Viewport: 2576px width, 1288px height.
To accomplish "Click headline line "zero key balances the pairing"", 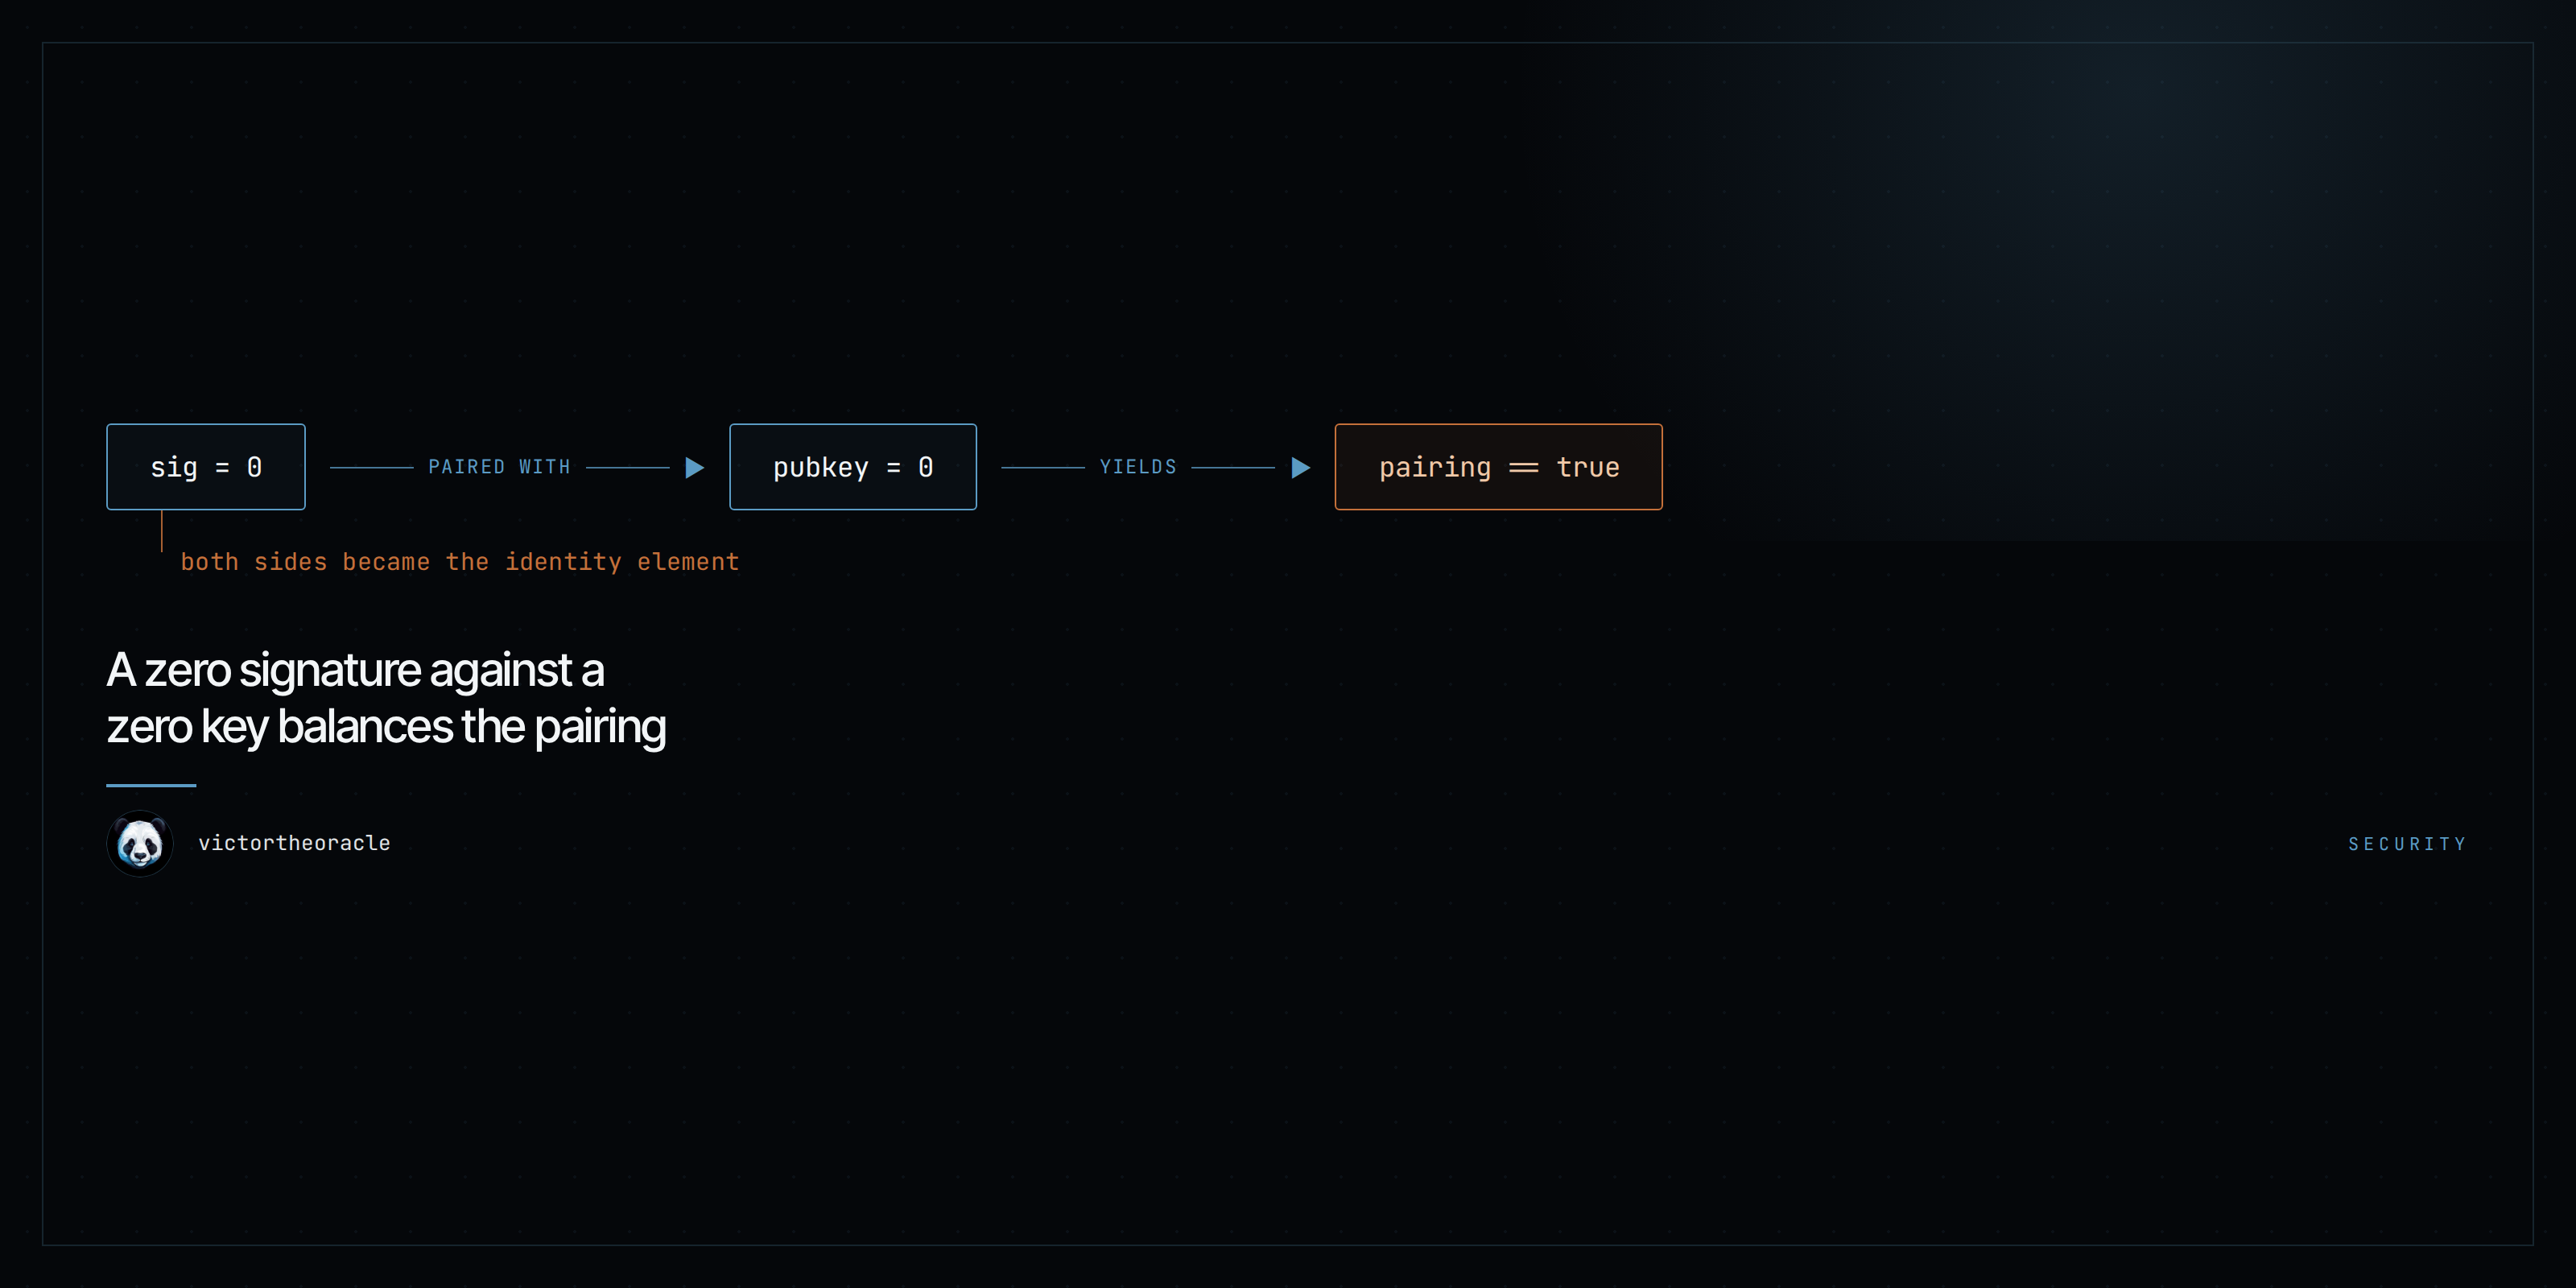I will (x=386, y=727).
